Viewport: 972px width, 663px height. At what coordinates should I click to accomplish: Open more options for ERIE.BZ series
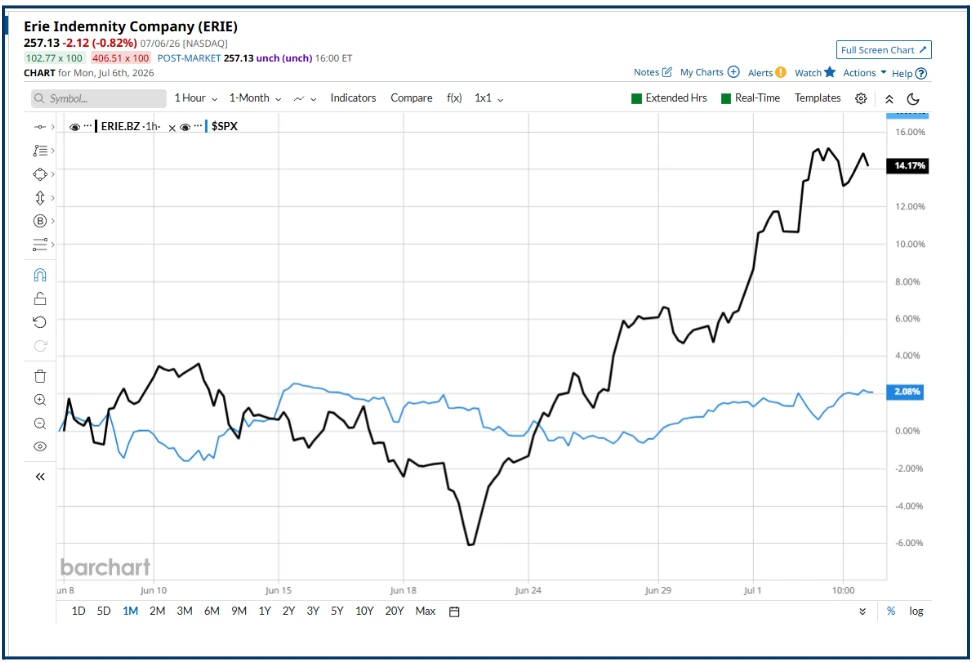coord(87,126)
